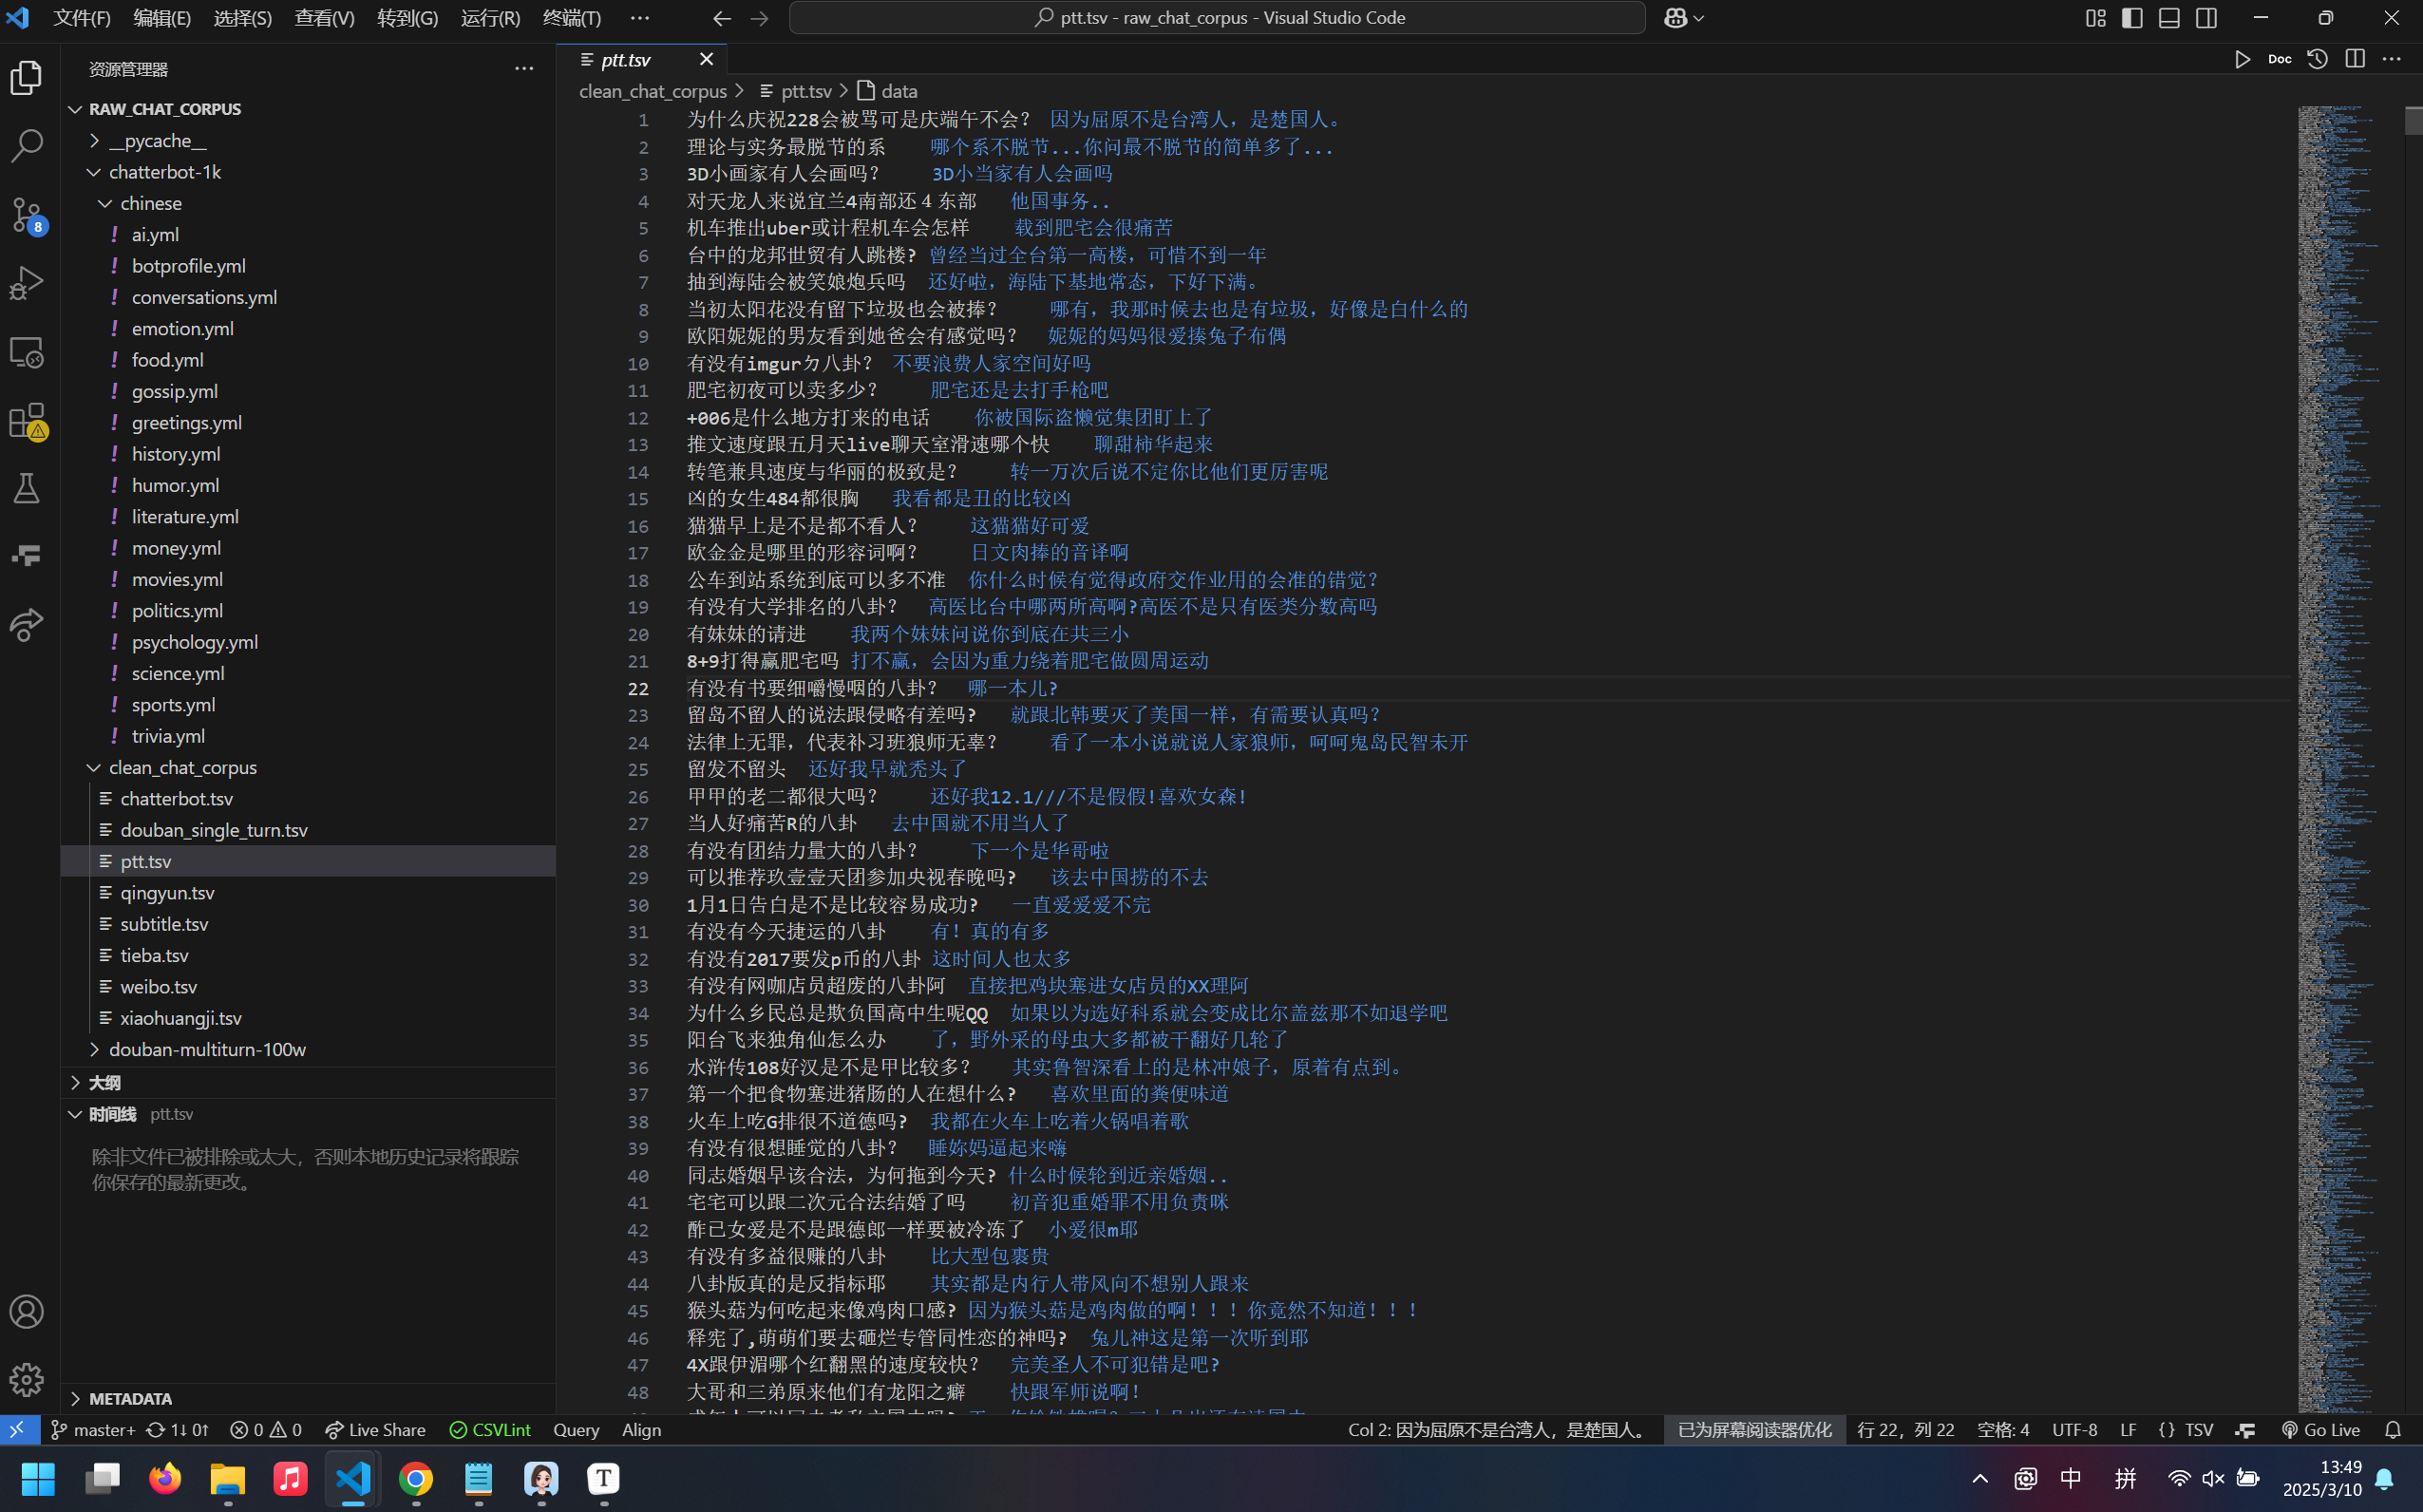2423x1512 pixels.
Task: Open Remote Explorer view icon
Action: click(x=27, y=352)
